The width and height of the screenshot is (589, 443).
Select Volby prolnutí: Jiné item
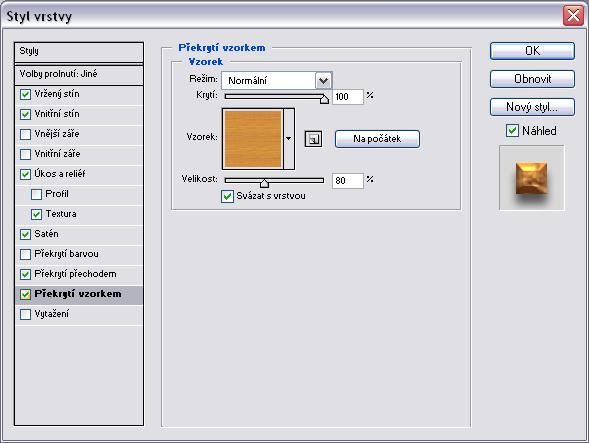pos(79,74)
